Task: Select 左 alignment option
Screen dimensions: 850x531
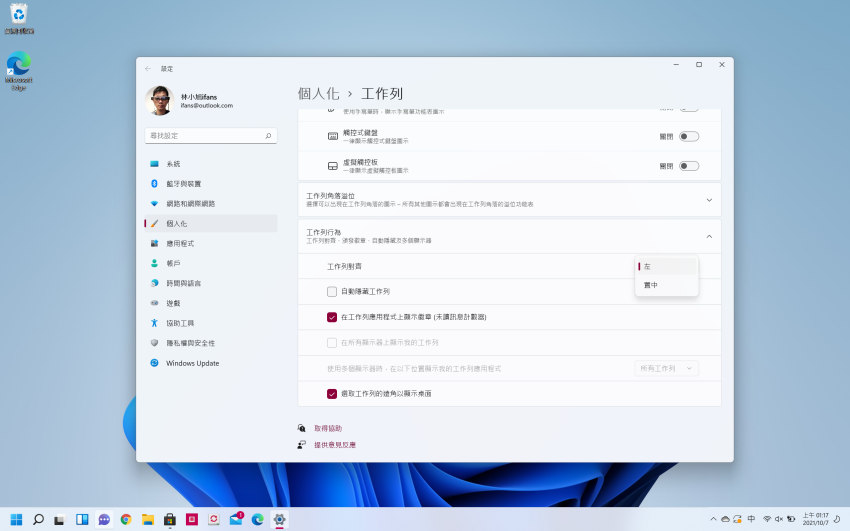Action: pos(667,267)
